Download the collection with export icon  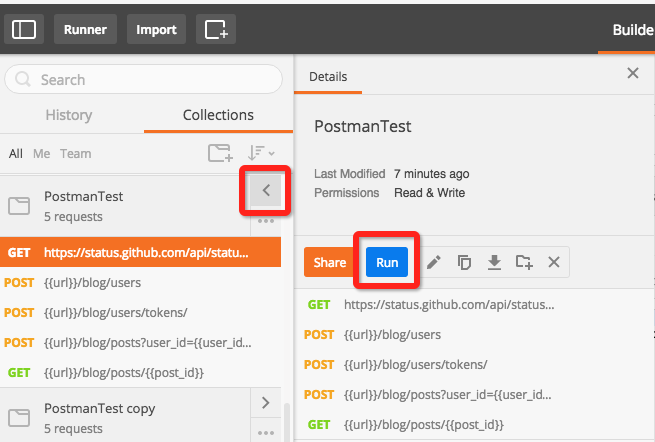pyautogui.click(x=493, y=262)
